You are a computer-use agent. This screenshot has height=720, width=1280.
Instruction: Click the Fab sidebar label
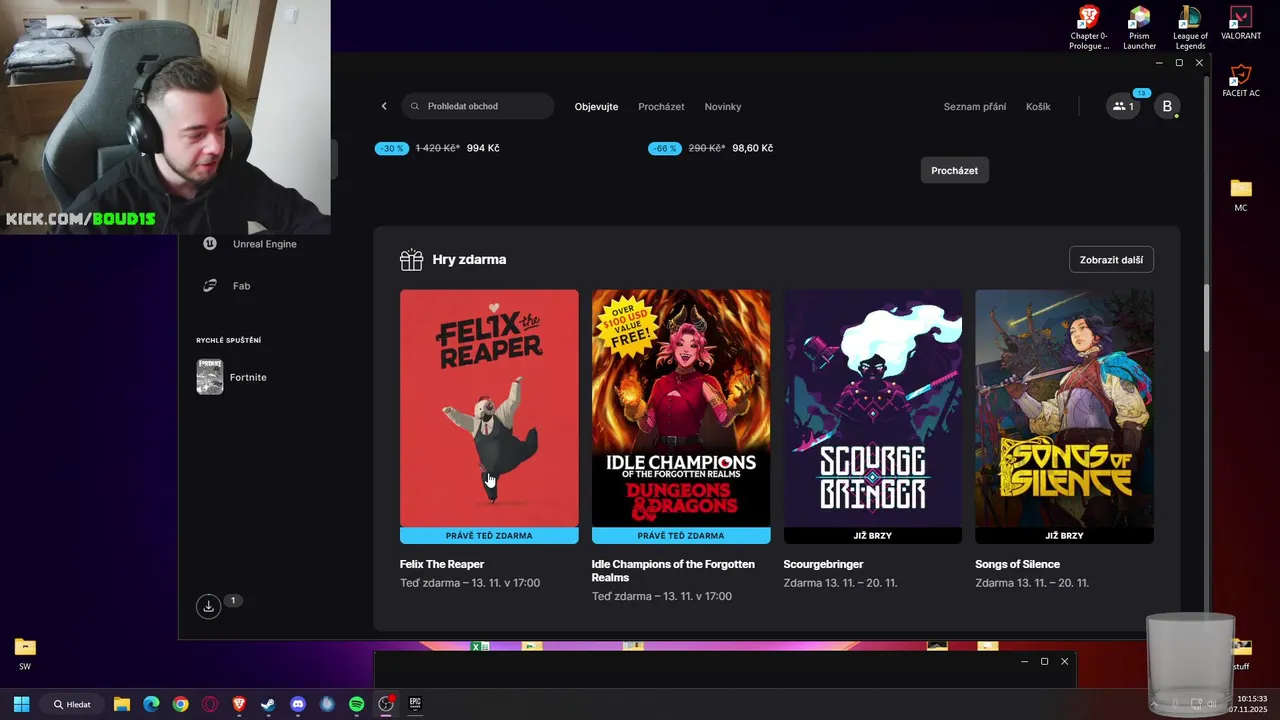242,285
